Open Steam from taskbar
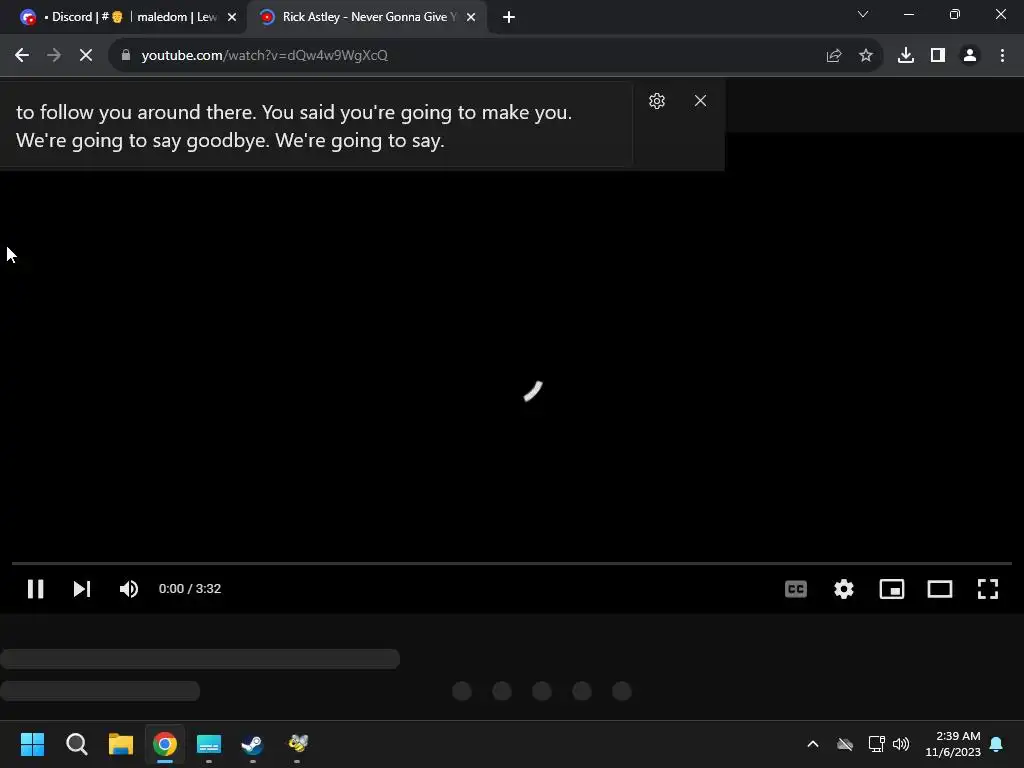 pos(253,744)
